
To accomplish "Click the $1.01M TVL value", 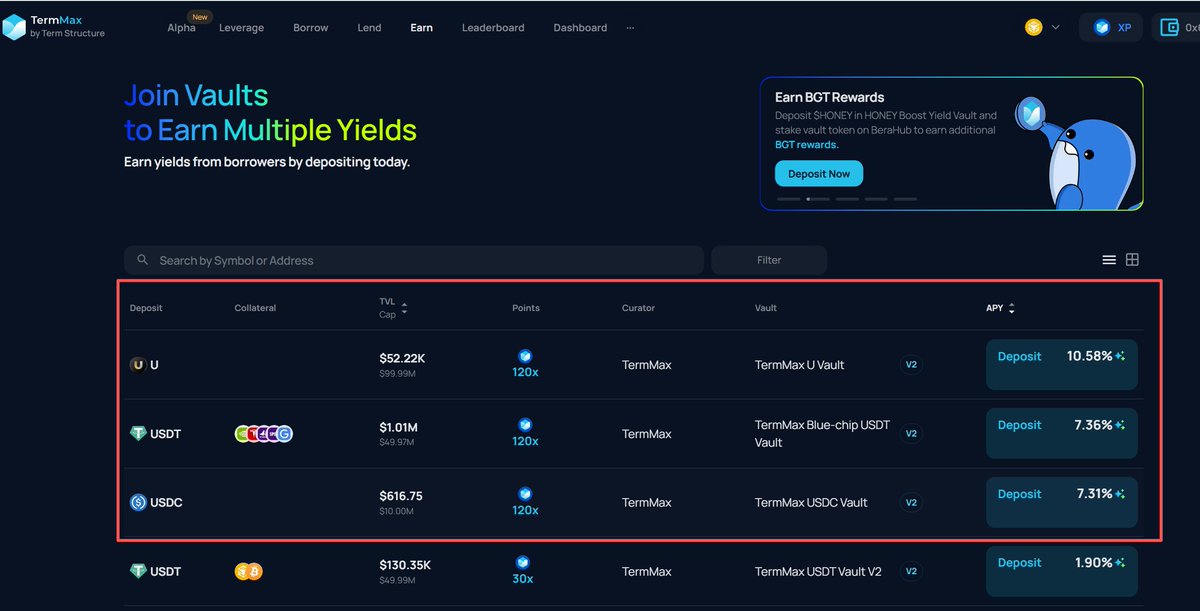I will [x=398, y=427].
